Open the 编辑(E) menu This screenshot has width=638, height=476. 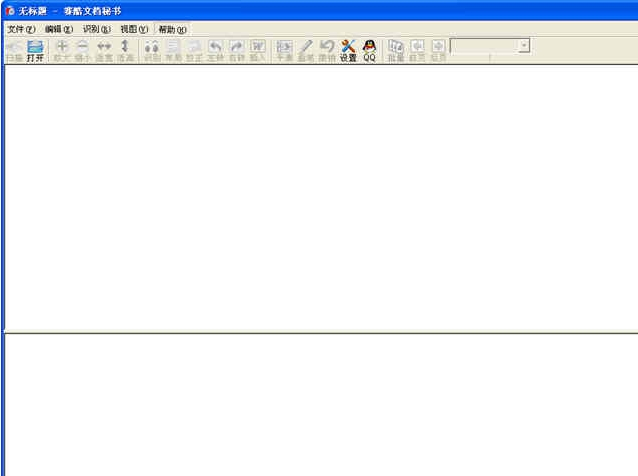(59, 29)
